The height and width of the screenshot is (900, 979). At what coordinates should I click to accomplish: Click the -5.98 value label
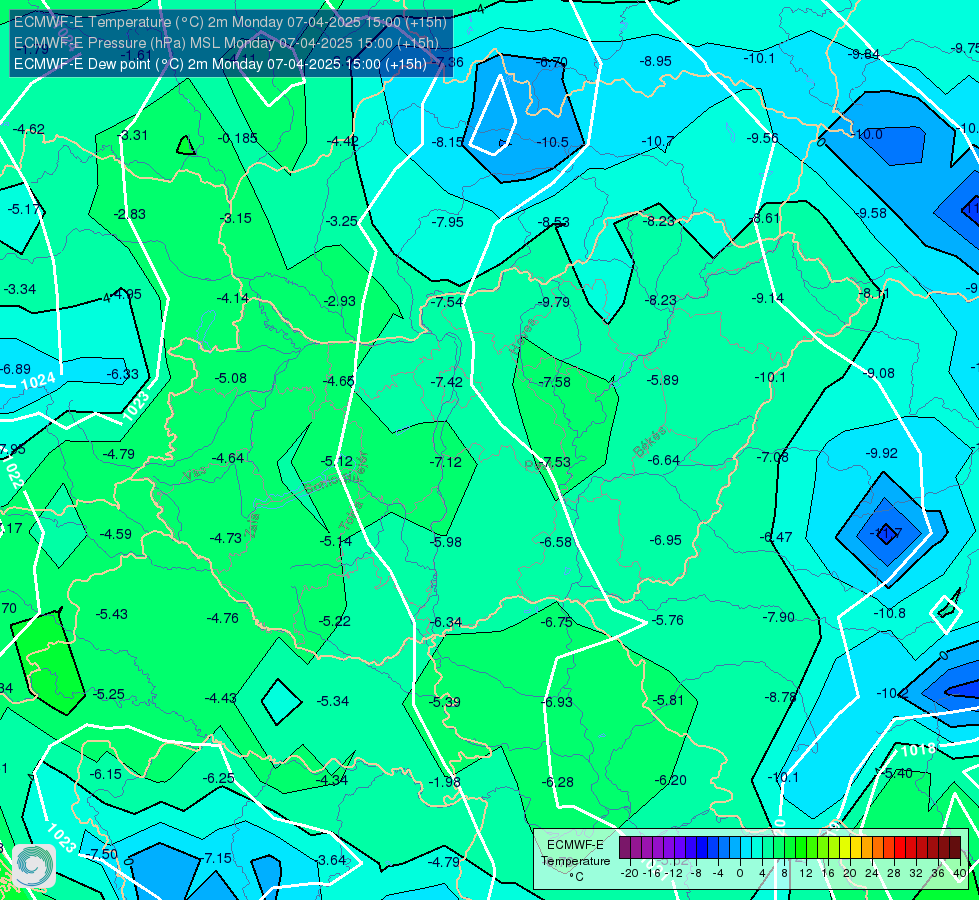pyautogui.click(x=446, y=542)
